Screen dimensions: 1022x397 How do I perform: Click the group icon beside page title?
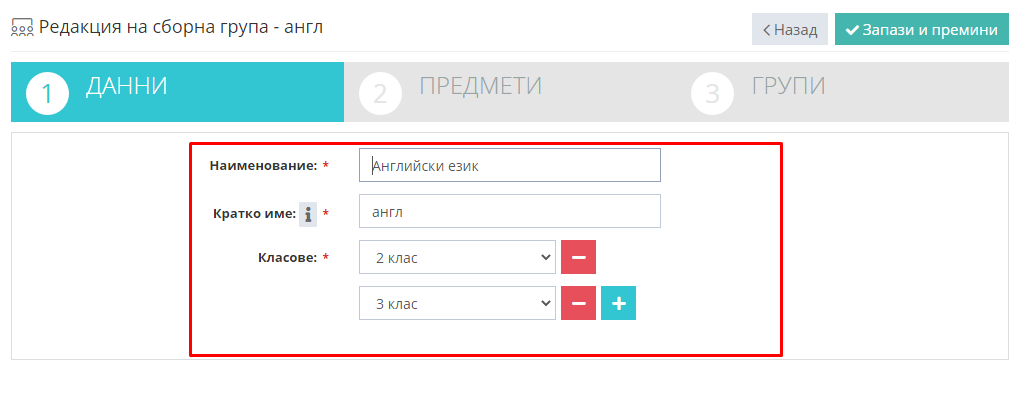pos(22,28)
